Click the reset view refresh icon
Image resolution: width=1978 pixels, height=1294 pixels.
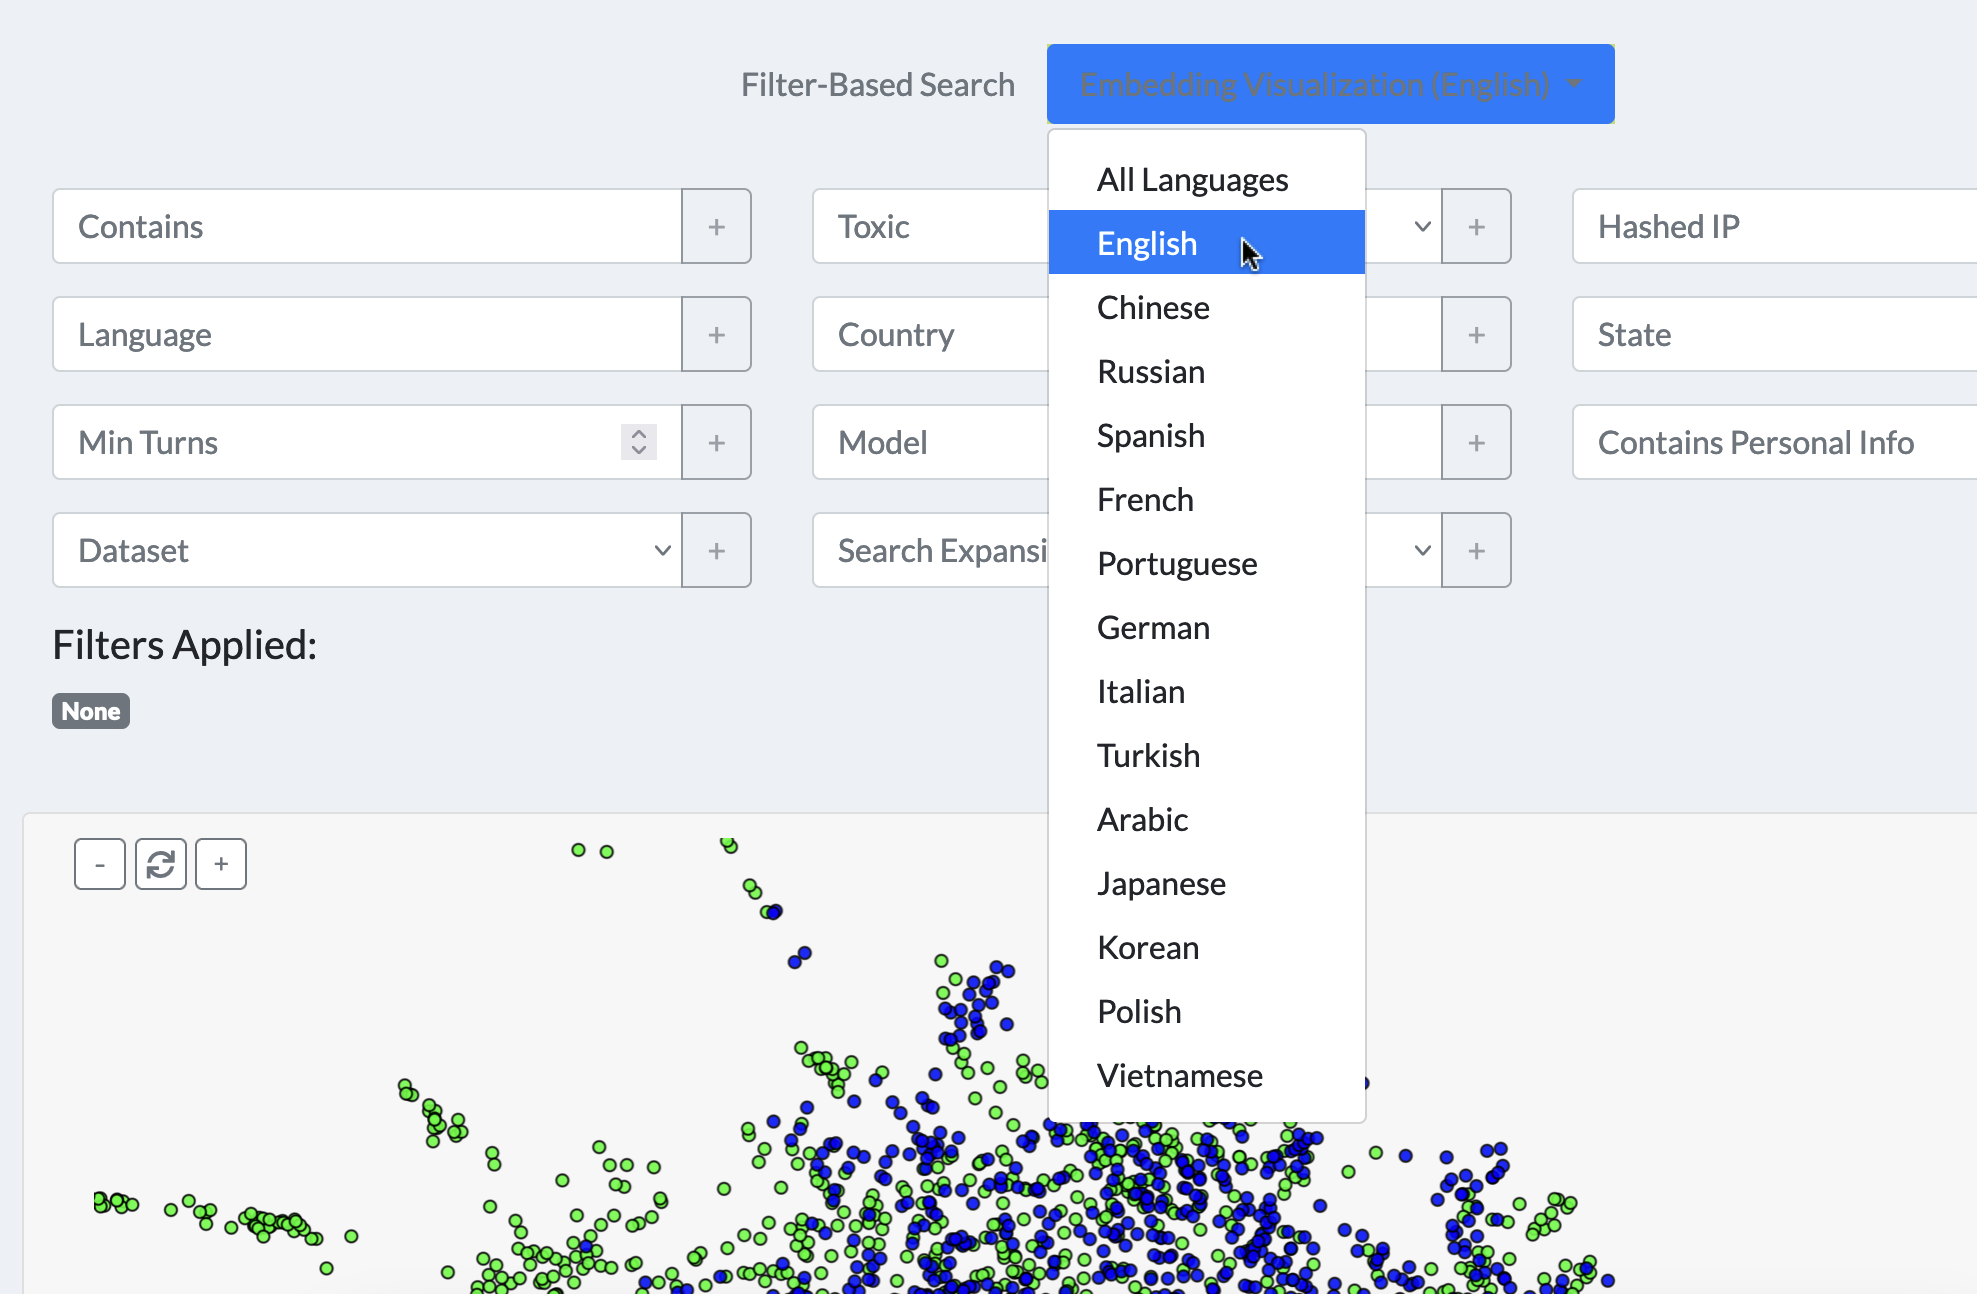[160, 864]
